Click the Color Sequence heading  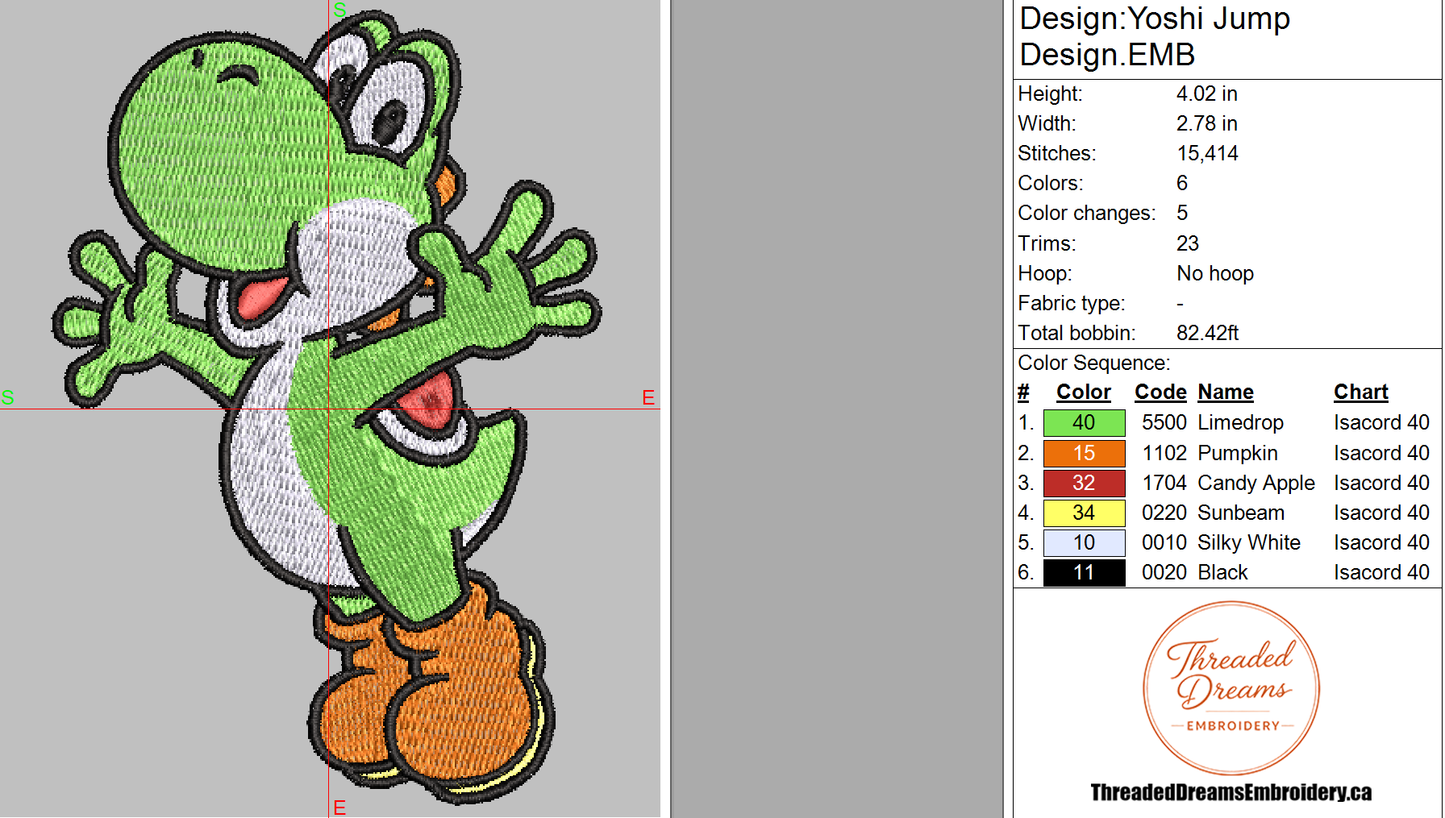(x=1094, y=363)
